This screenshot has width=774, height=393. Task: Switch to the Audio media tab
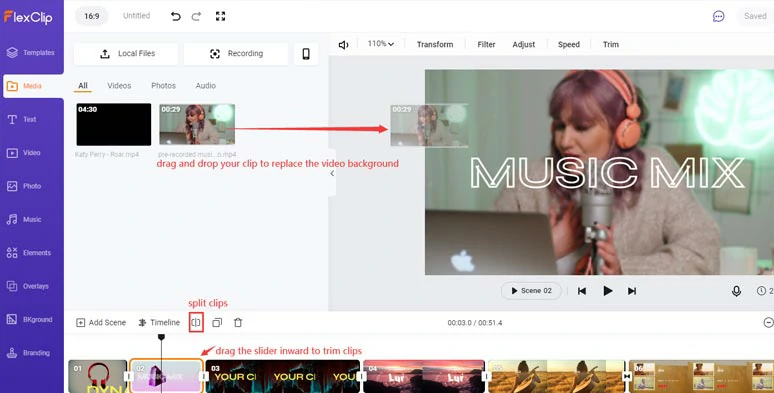coord(206,86)
